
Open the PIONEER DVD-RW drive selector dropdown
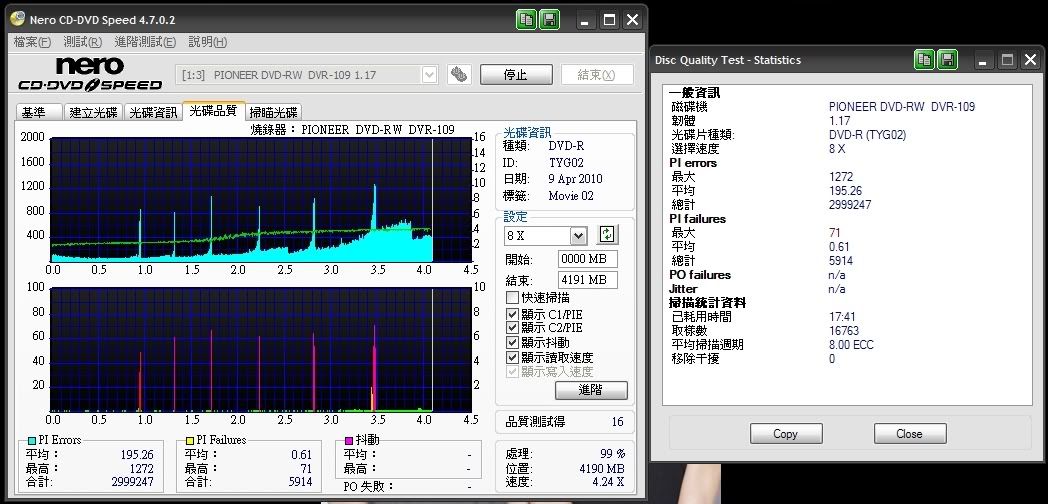(x=430, y=75)
